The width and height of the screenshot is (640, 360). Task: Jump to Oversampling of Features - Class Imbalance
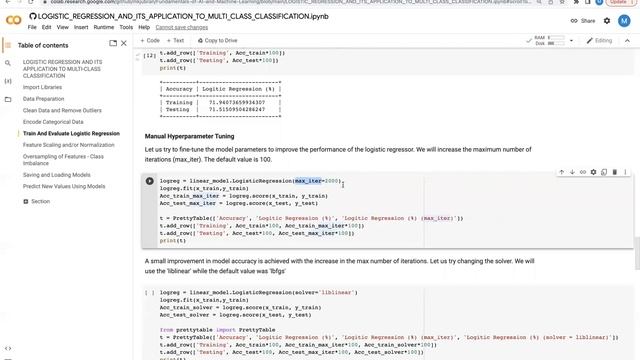[x=63, y=160]
